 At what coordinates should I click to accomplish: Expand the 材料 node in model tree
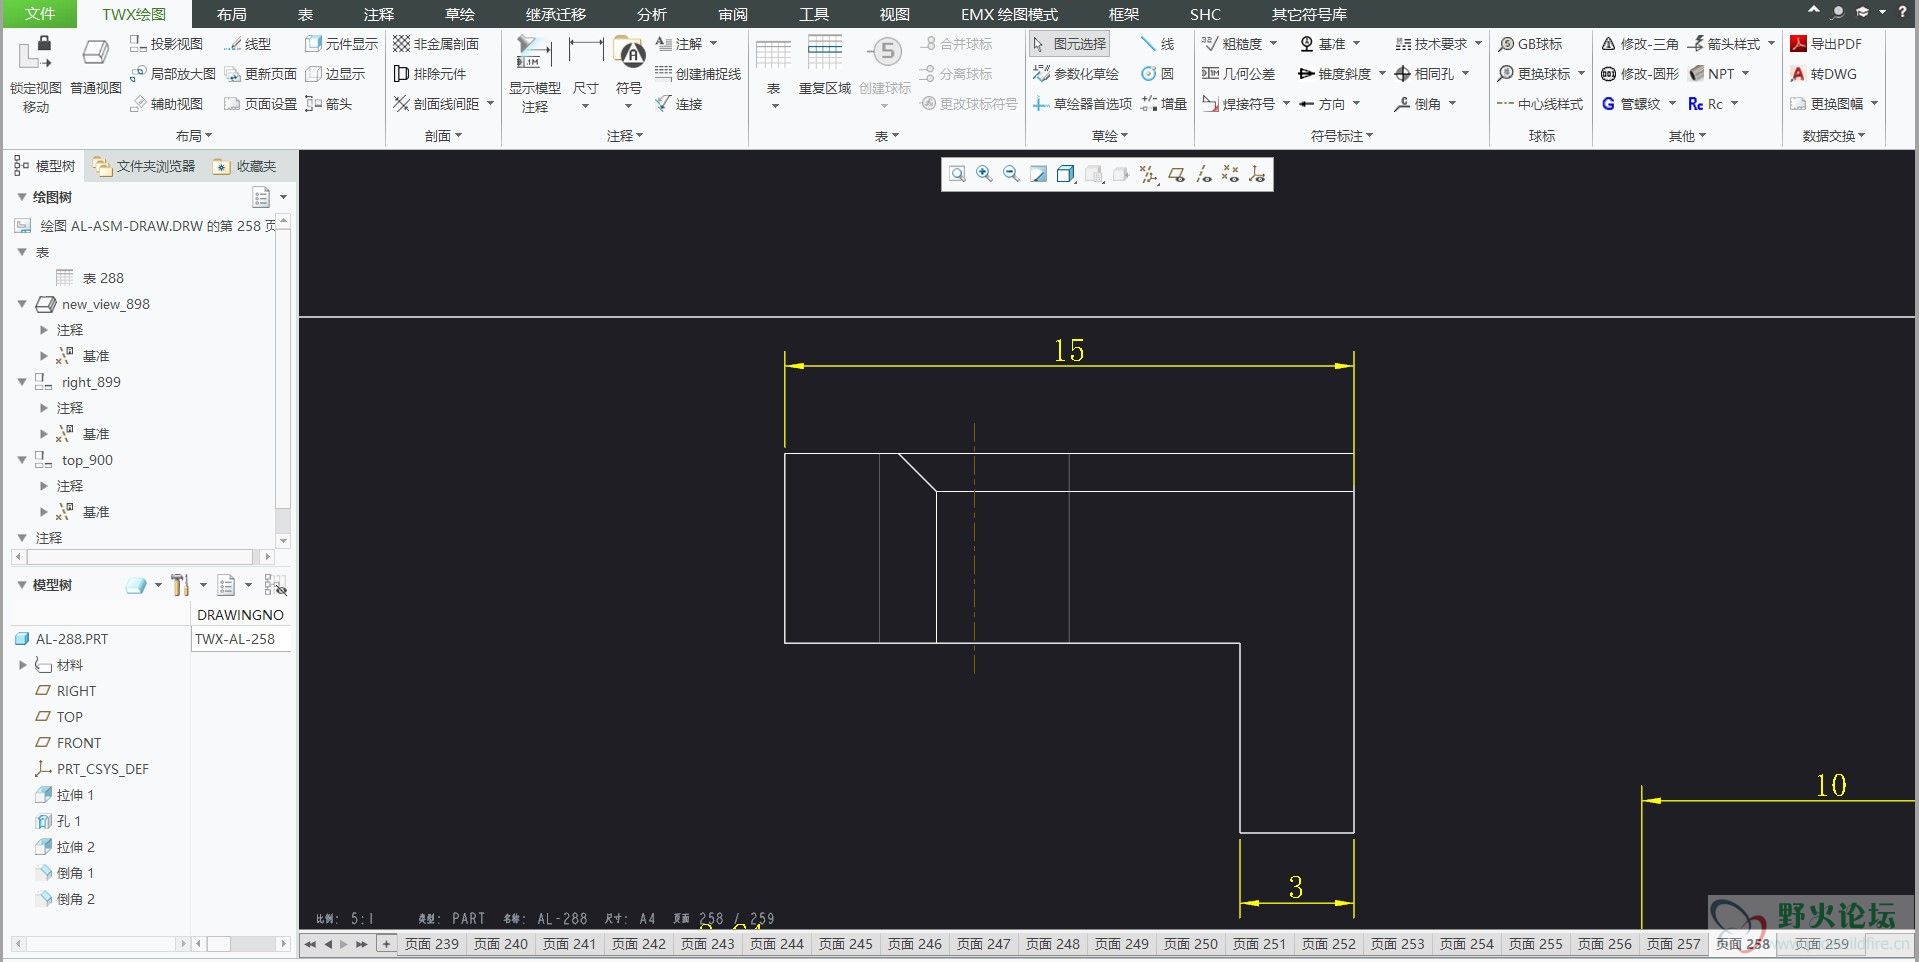(22, 665)
